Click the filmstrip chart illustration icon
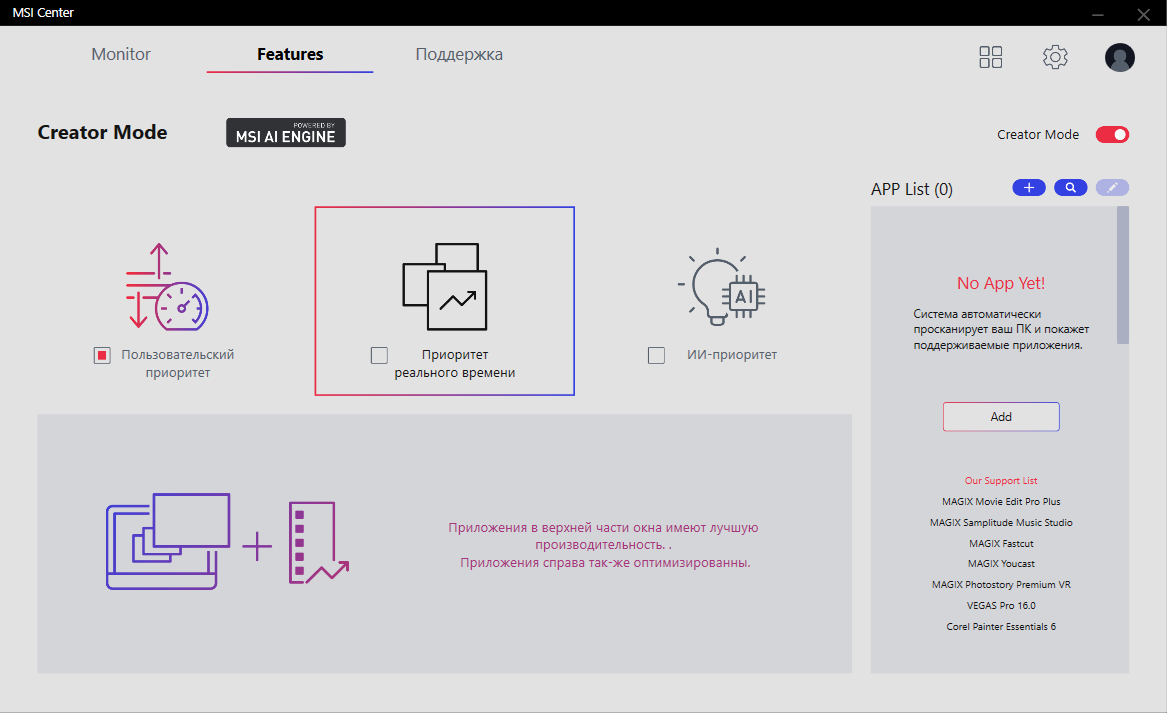The width and height of the screenshot is (1167, 713). [319, 543]
